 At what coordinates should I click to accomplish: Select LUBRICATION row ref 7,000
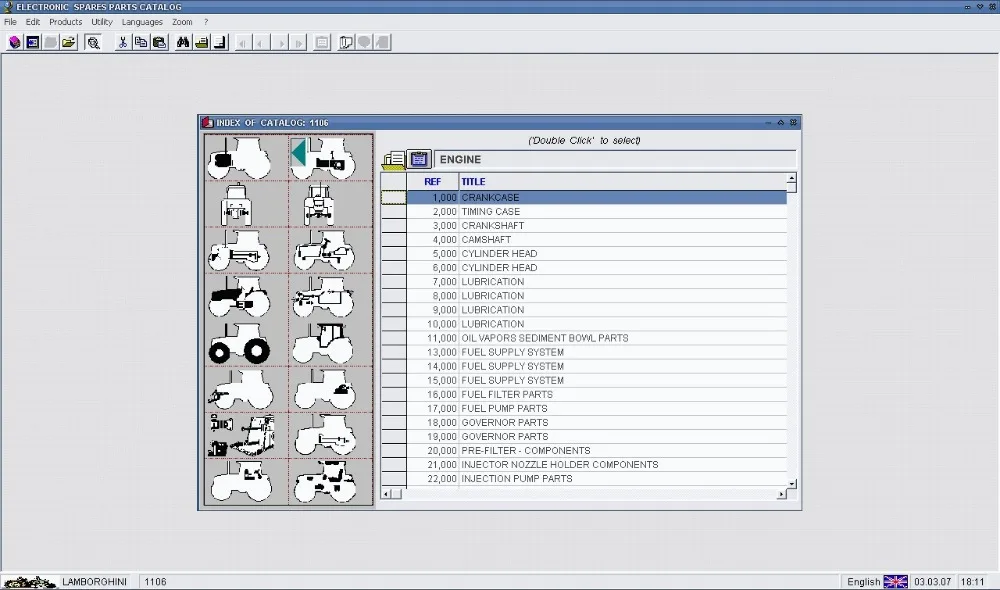pos(596,282)
